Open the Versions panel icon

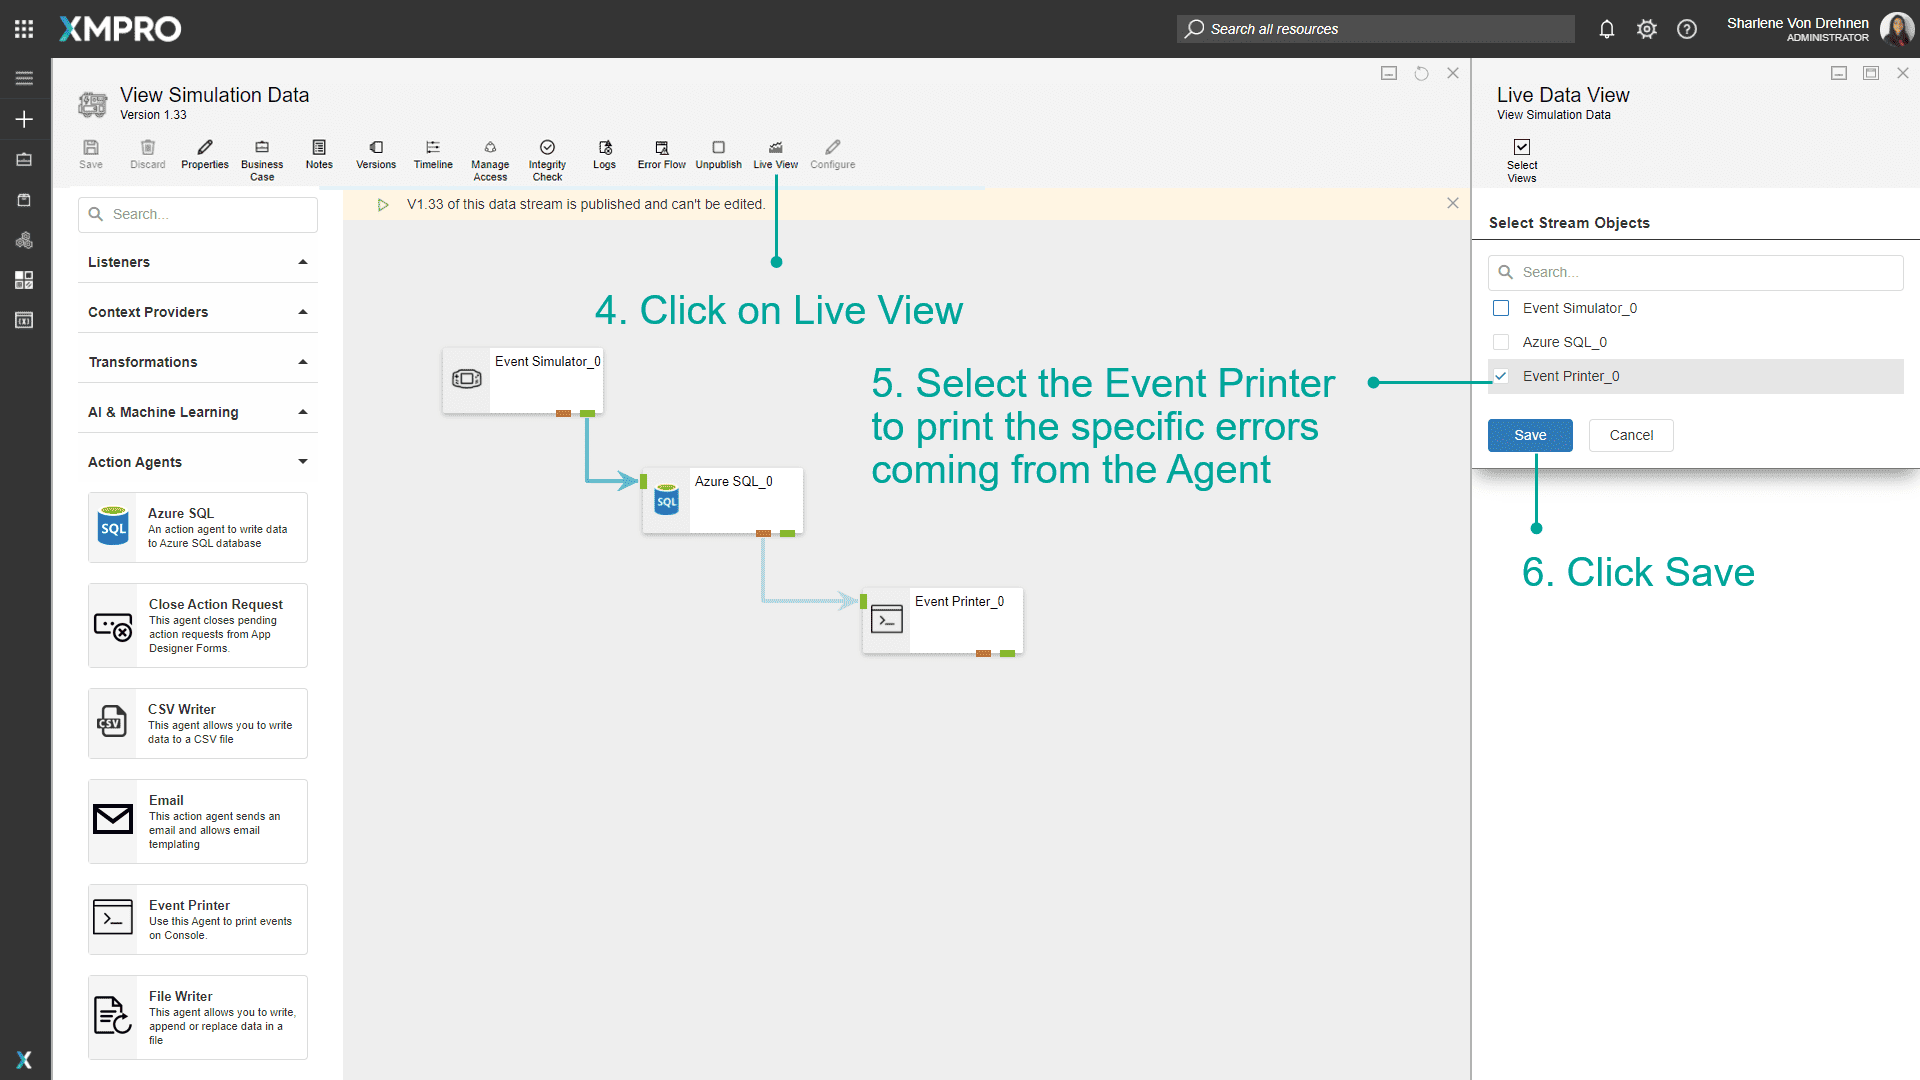[376, 155]
